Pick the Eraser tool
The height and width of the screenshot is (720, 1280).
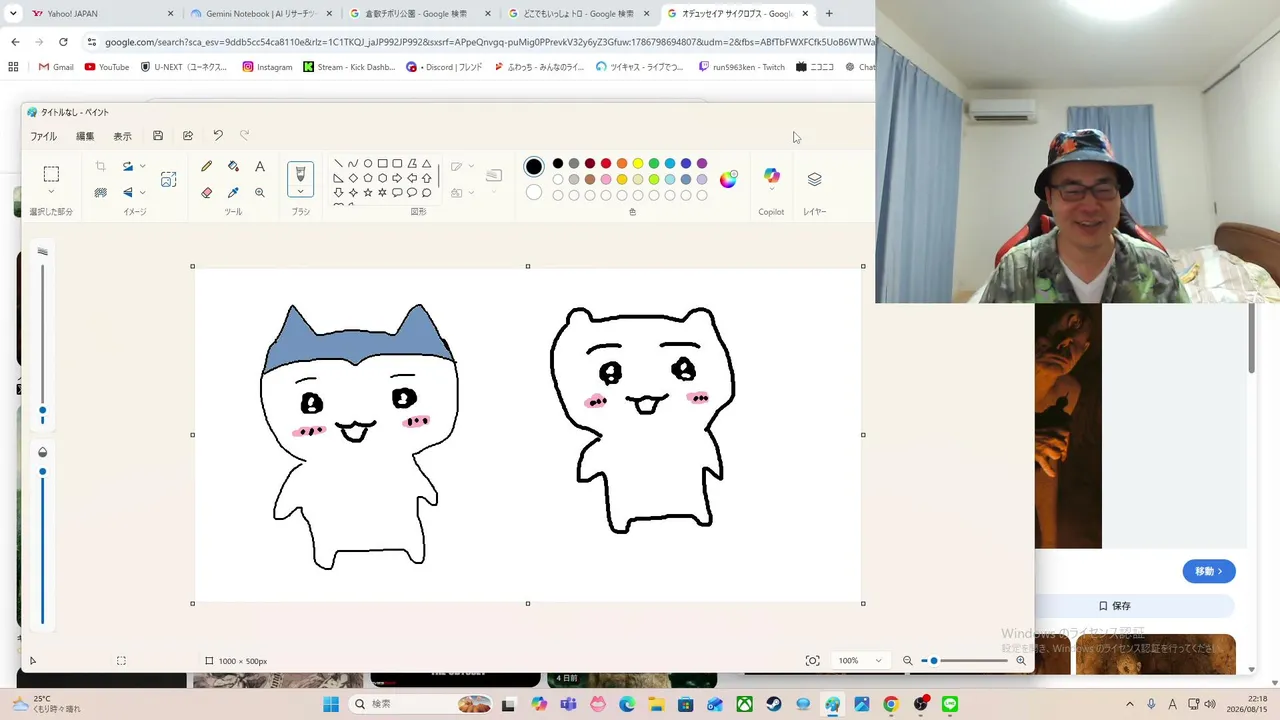[207, 192]
